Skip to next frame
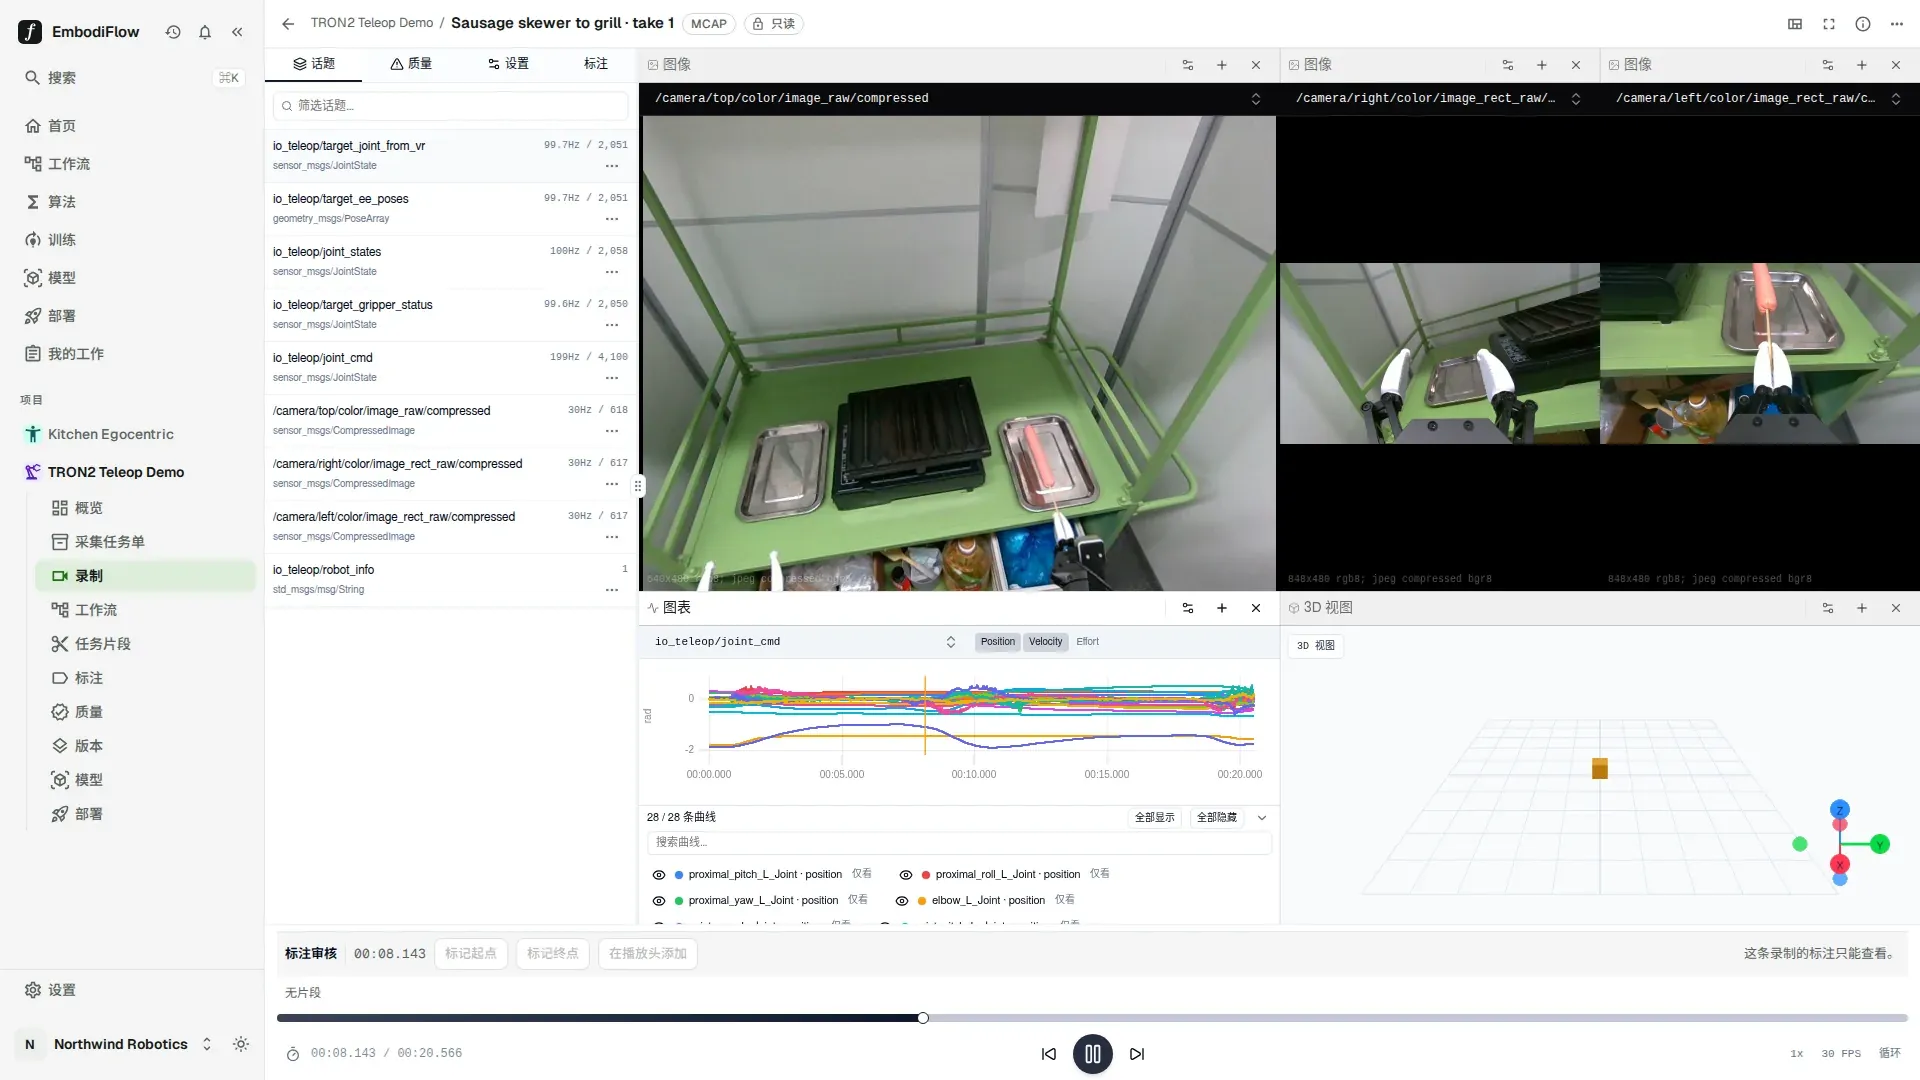The image size is (1920, 1080). pos(1137,1054)
